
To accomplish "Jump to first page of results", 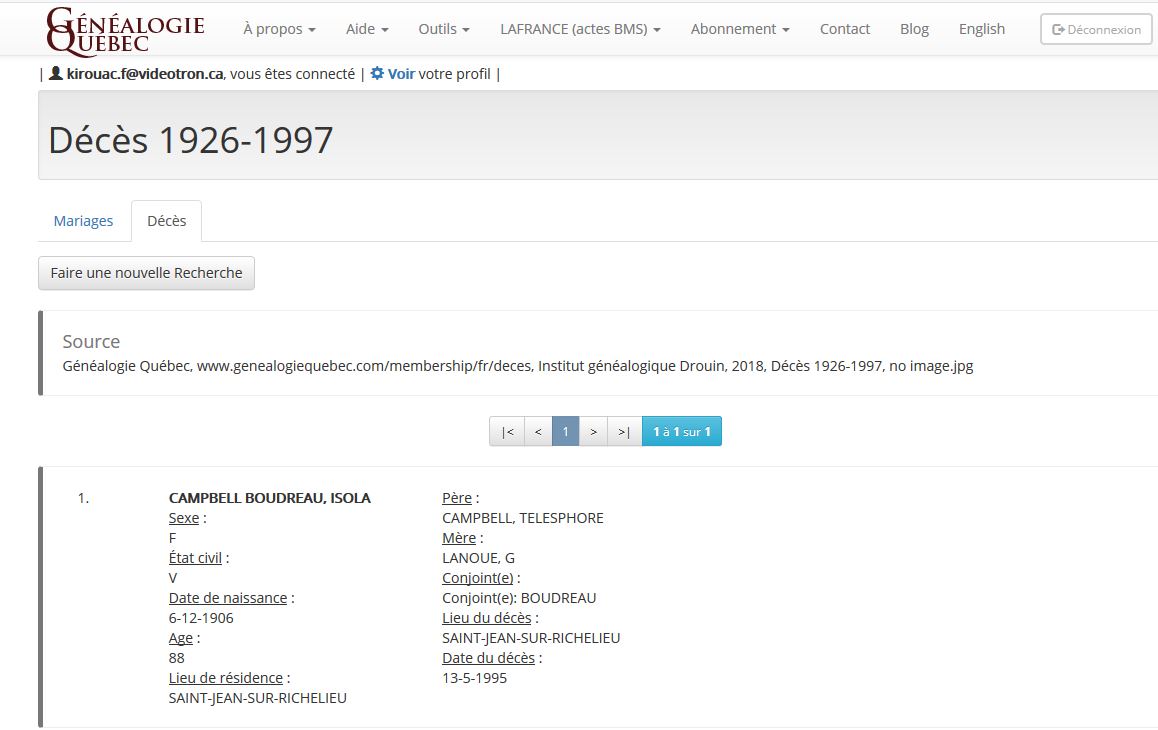I will [x=507, y=431].
